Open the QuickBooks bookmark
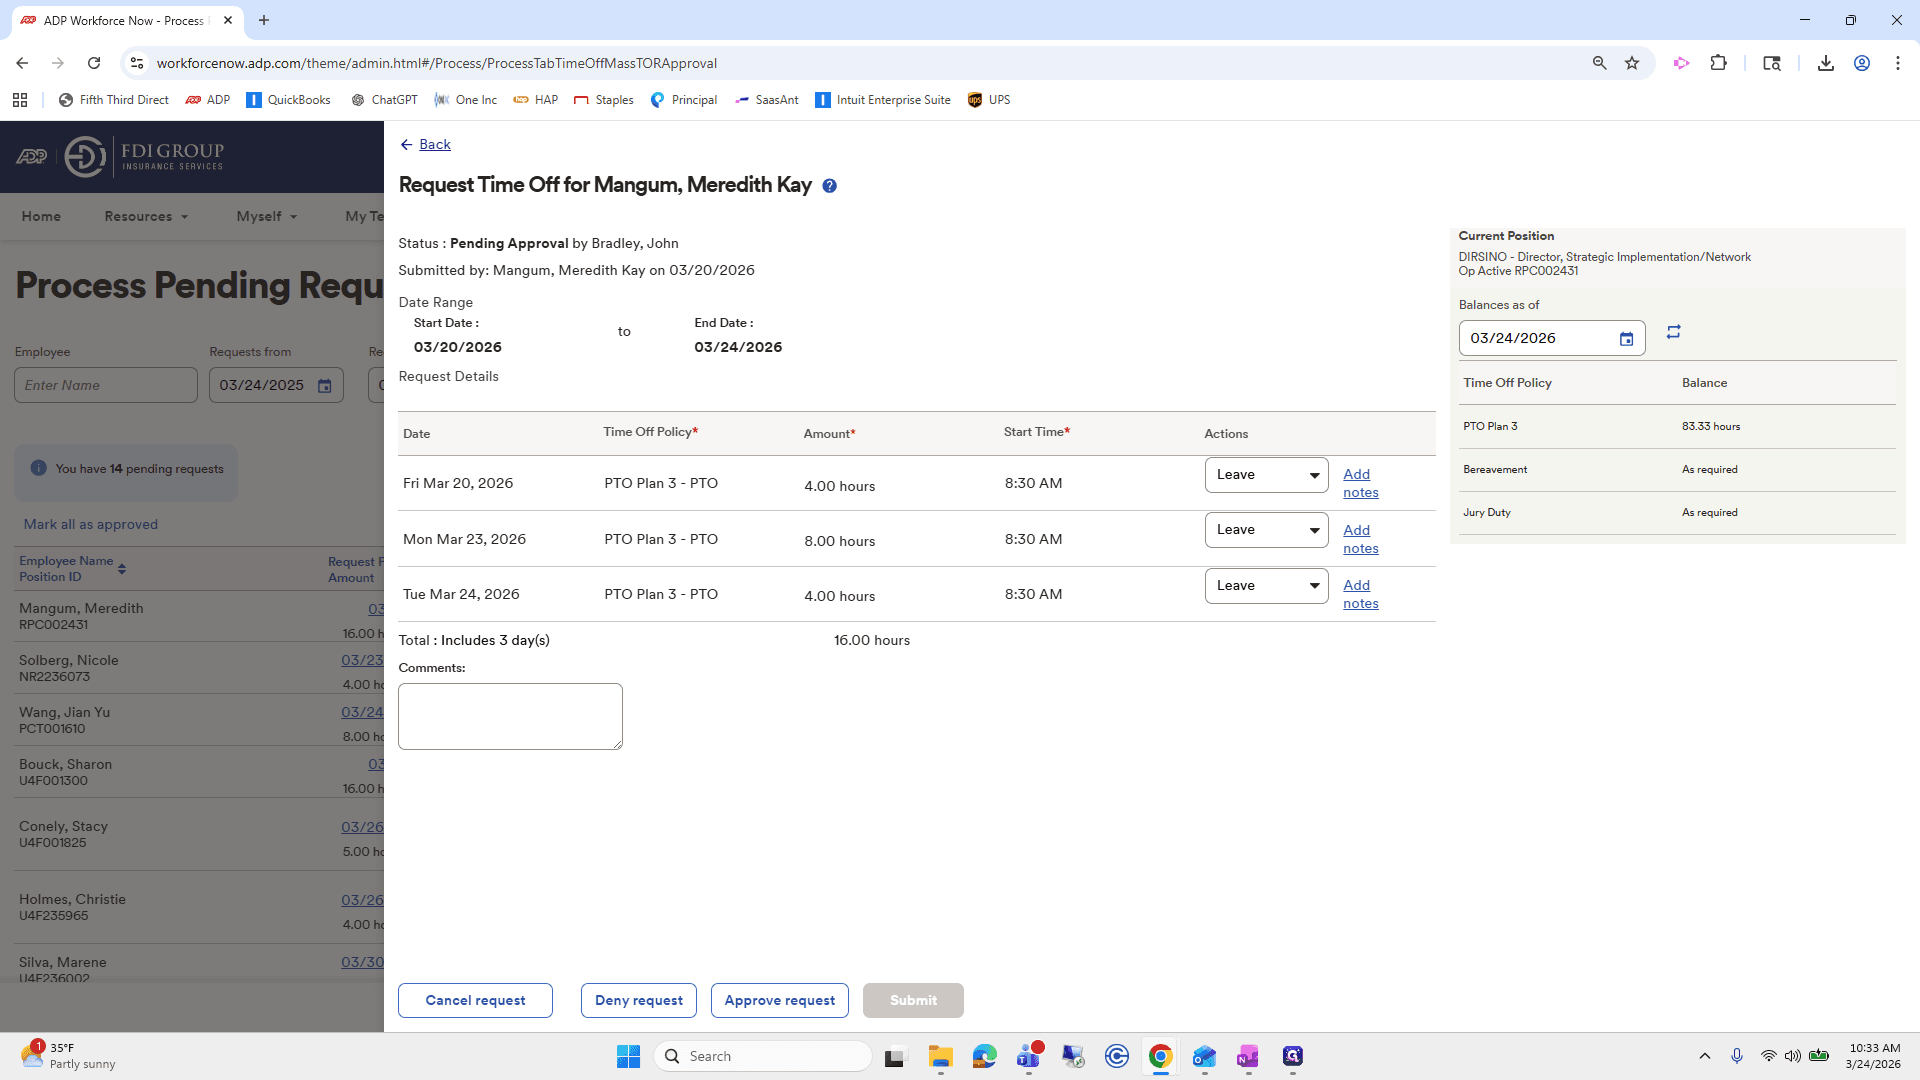Image resolution: width=1920 pixels, height=1080 pixels. [x=288, y=100]
